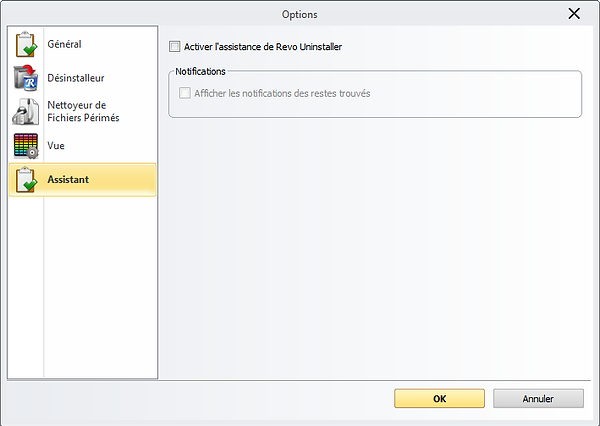Screen dimensions: 600x426
Task: Toggle Afficher les notifications des restes trouvés
Action: click(185, 93)
